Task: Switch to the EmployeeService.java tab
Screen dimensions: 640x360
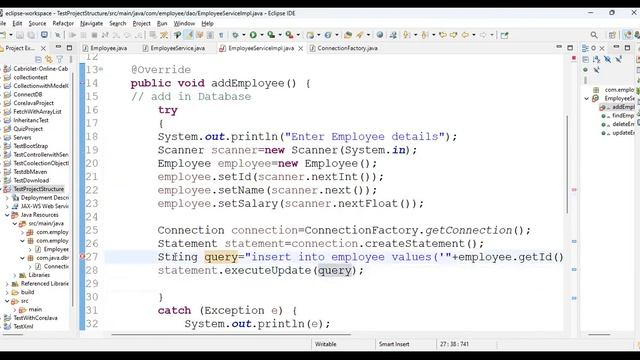Action: [174, 48]
